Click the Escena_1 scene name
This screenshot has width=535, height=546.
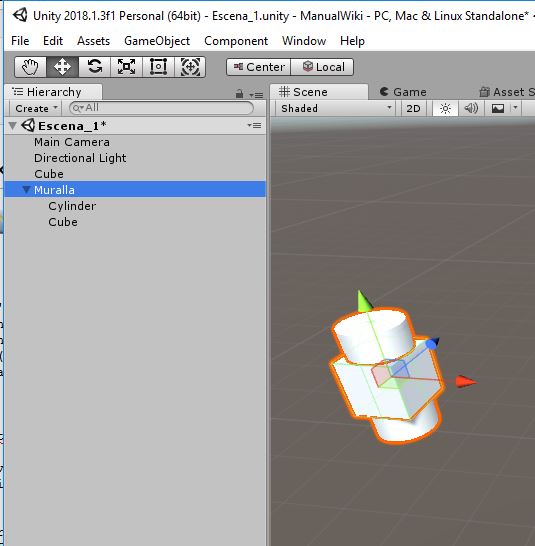(x=72, y=126)
